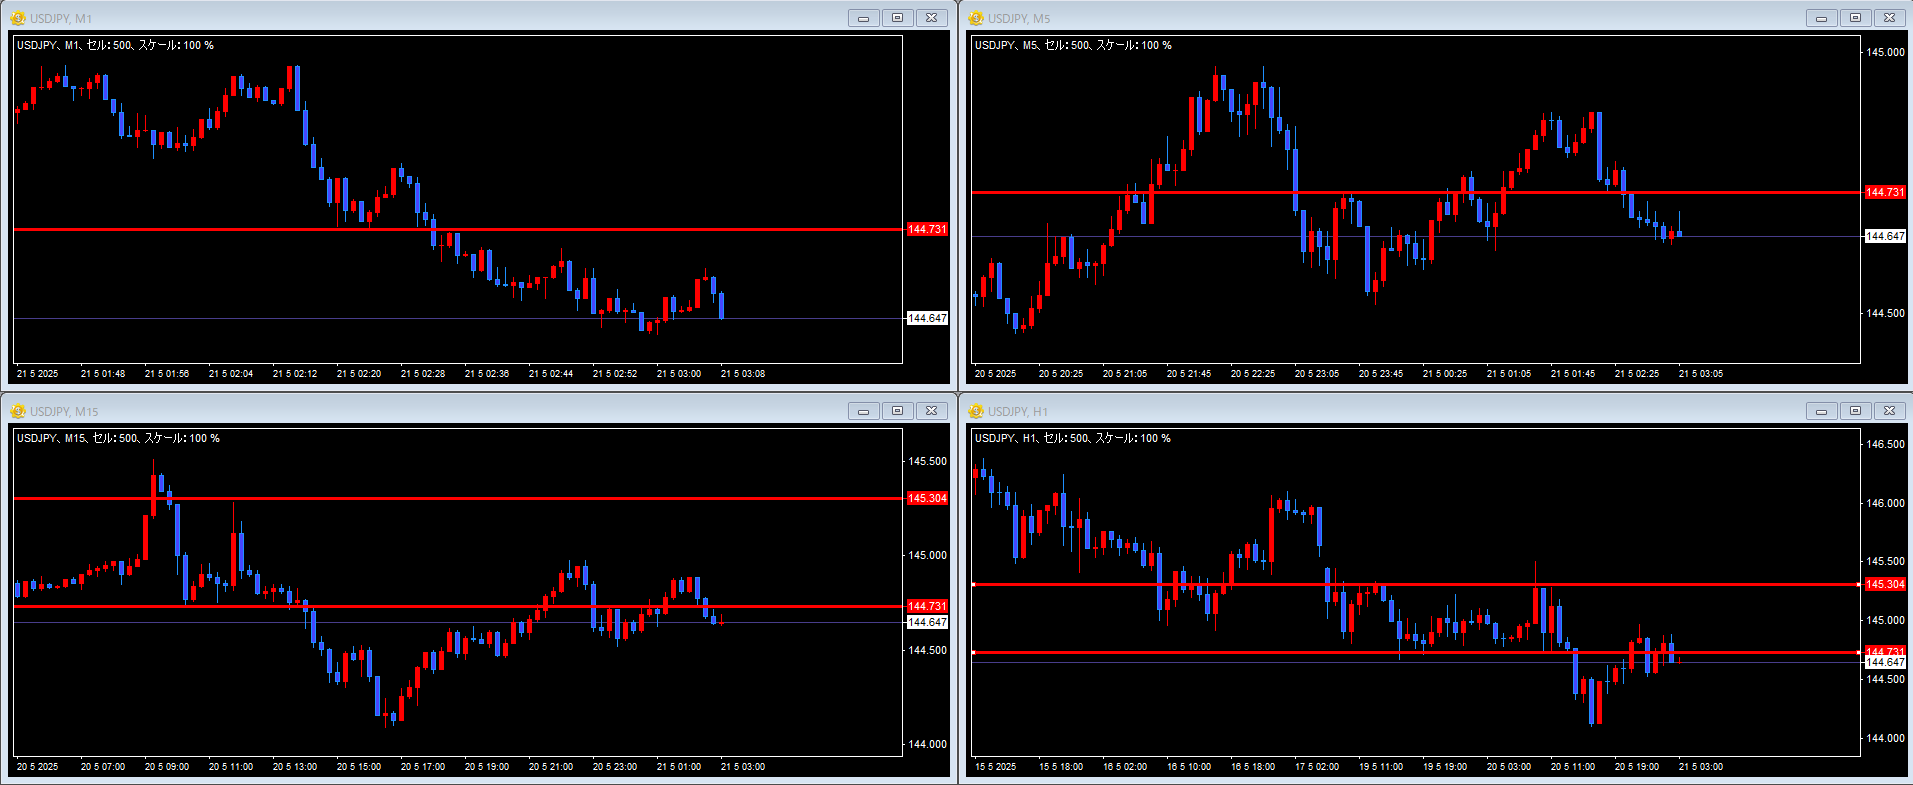Maximize the USDJPY, M15 chart window

coord(897,411)
